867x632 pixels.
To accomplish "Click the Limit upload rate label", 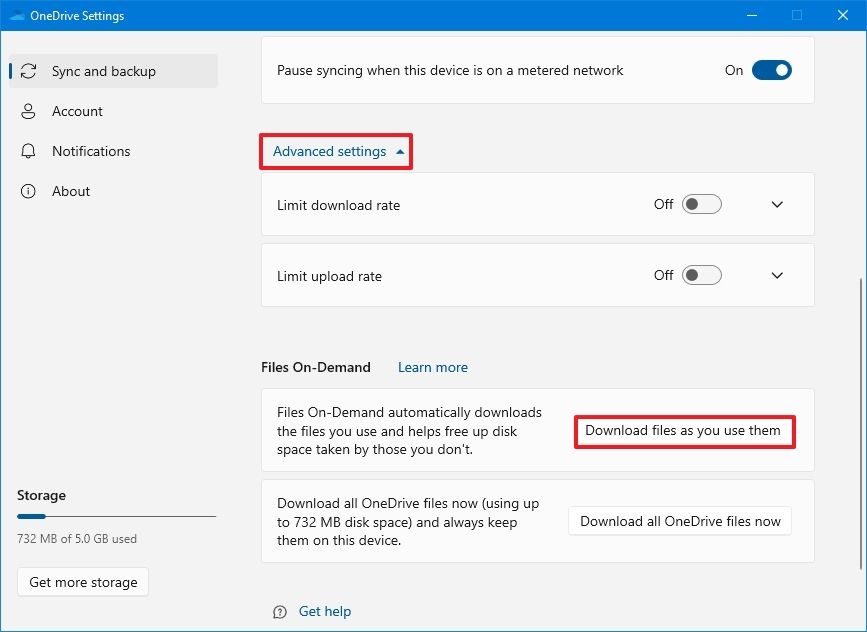I will coord(330,276).
